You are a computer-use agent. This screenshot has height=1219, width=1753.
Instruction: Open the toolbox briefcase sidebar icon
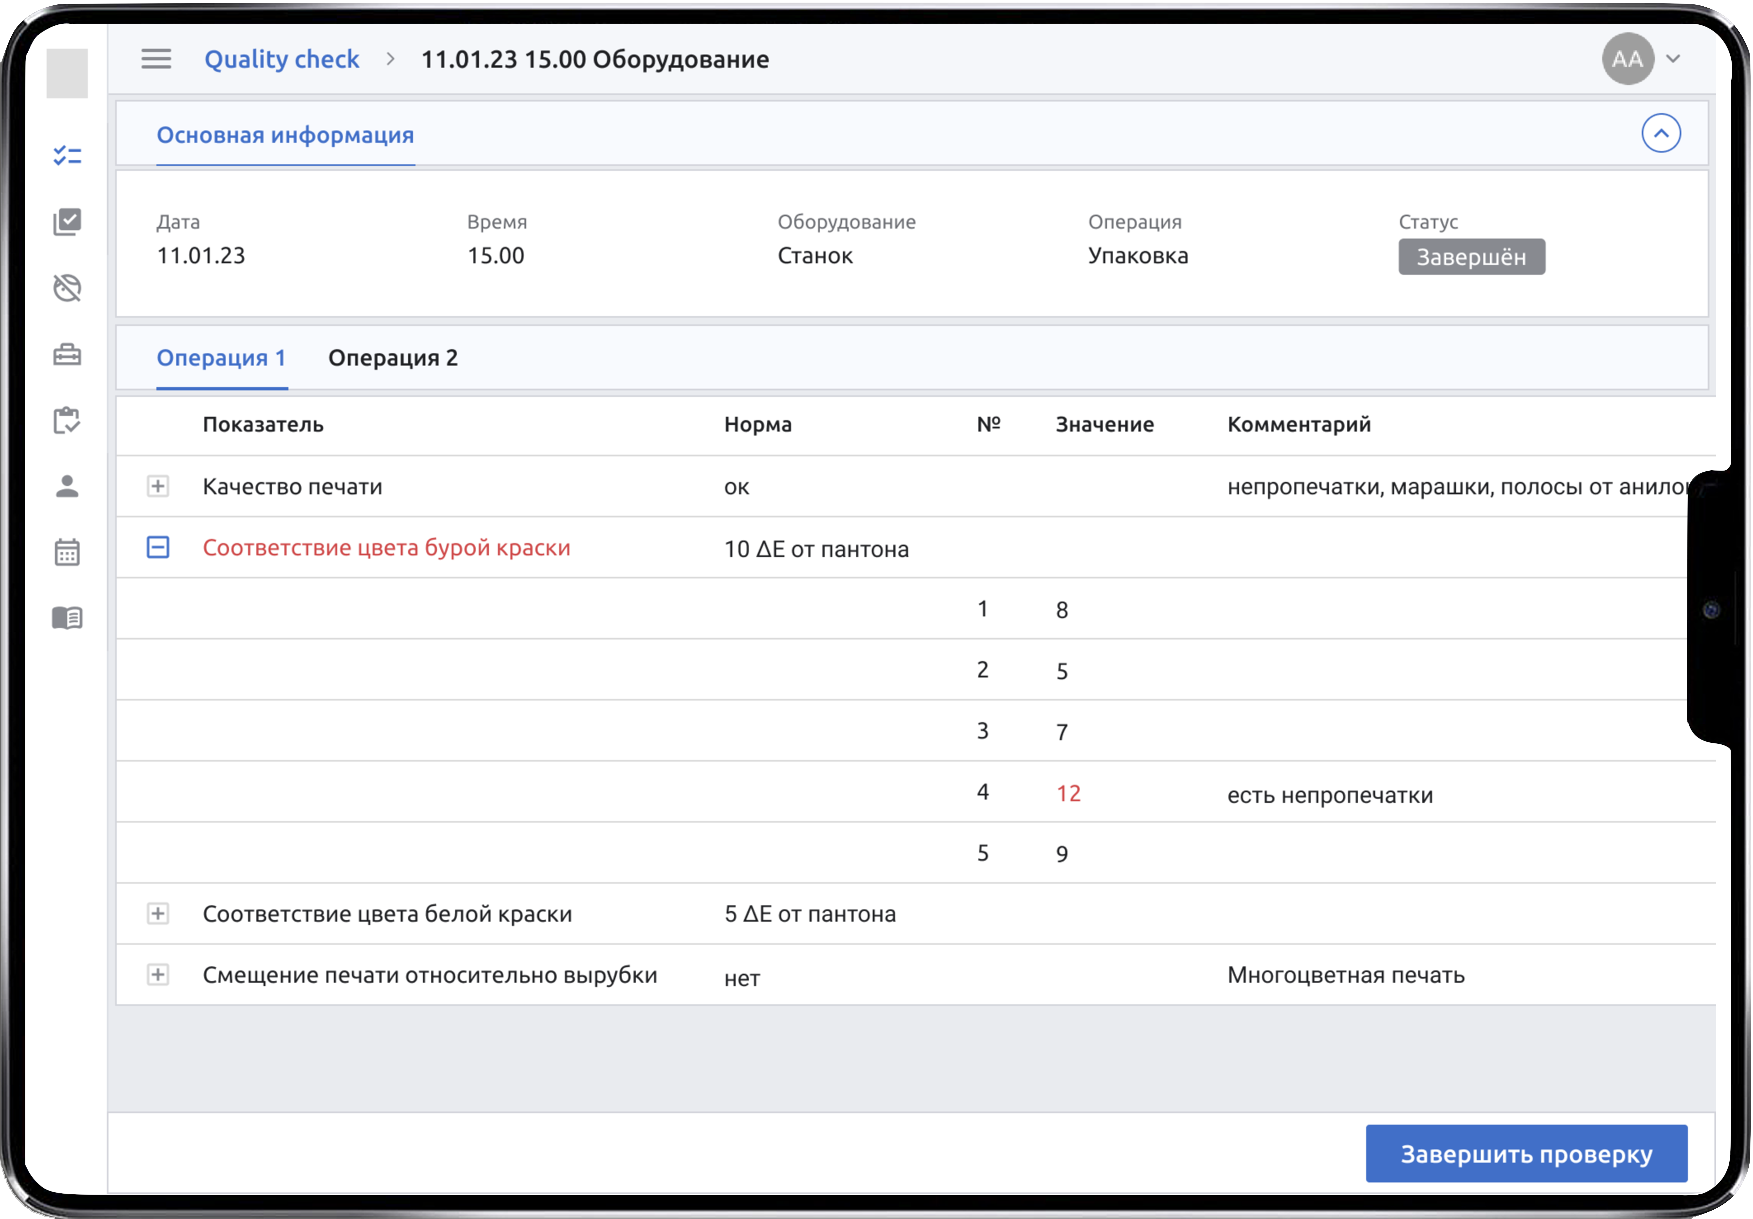pyautogui.click(x=67, y=355)
